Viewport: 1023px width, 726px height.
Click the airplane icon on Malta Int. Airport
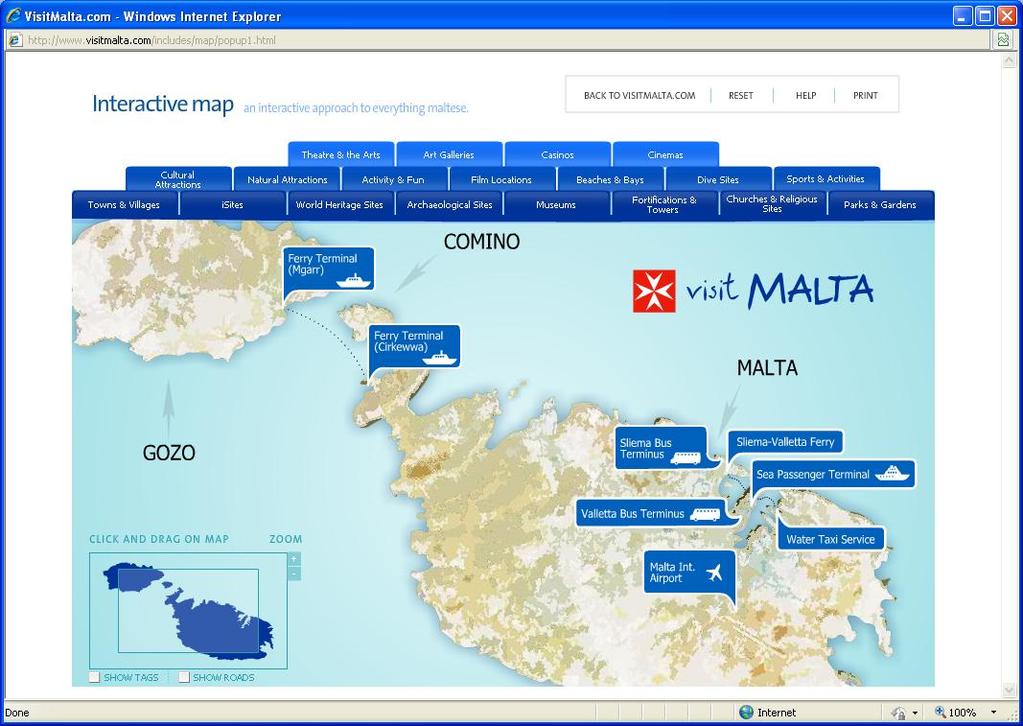pyautogui.click(x=714, y=572)
